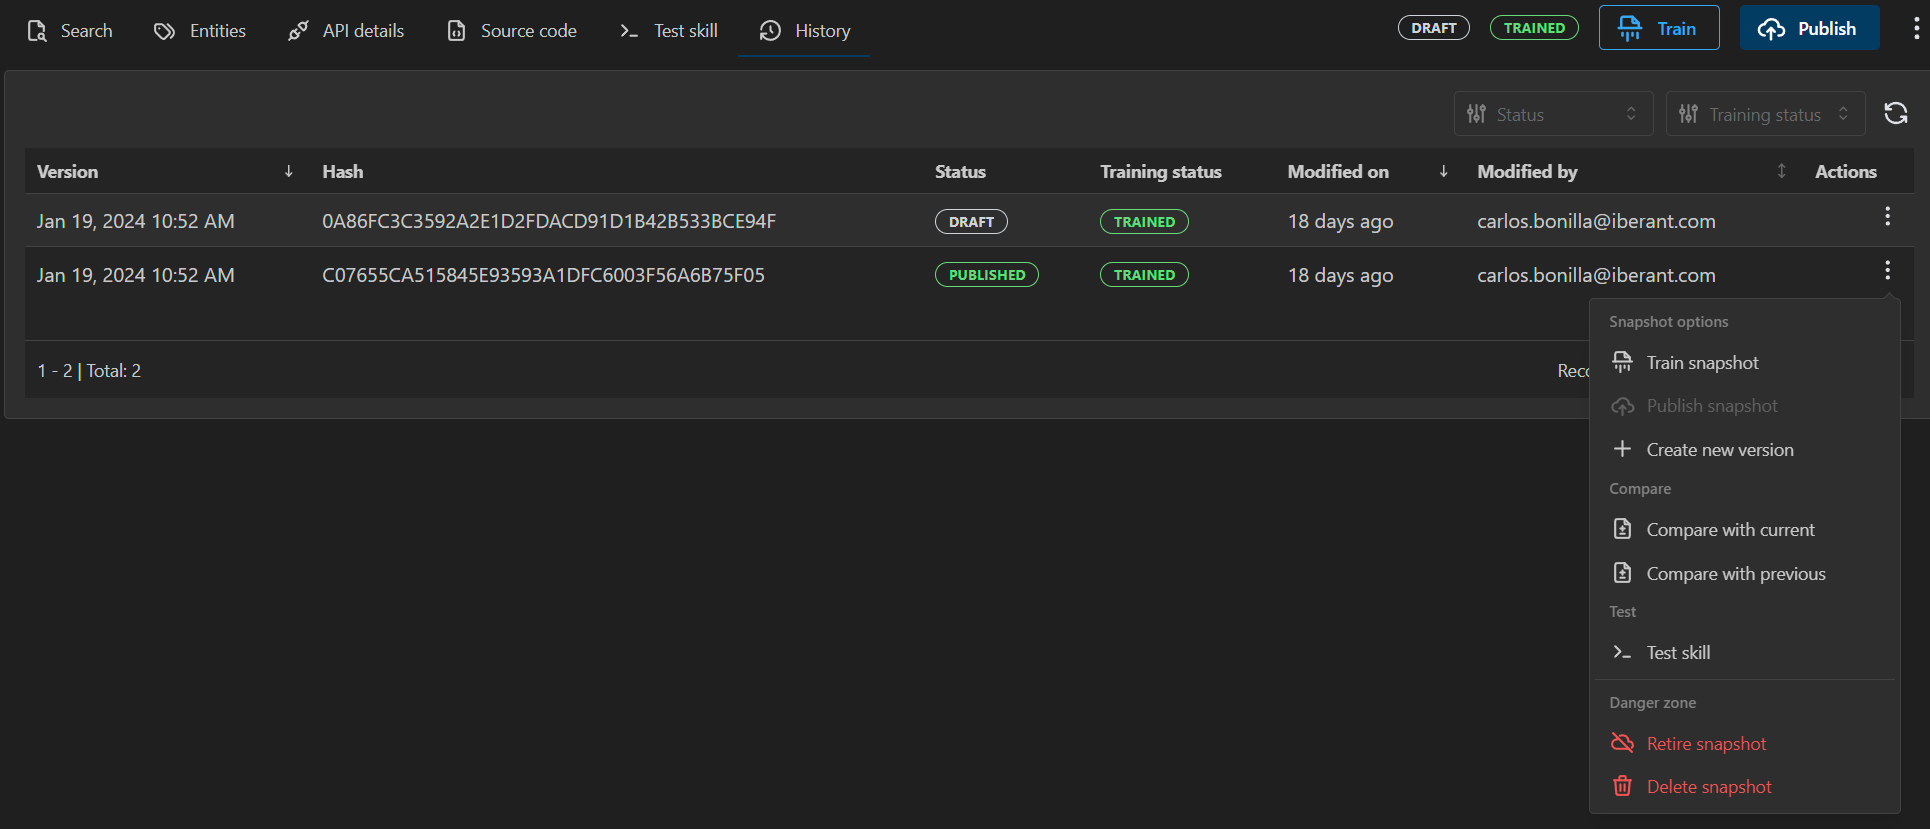Open the more options kebab at top right

coord(1915,28)
